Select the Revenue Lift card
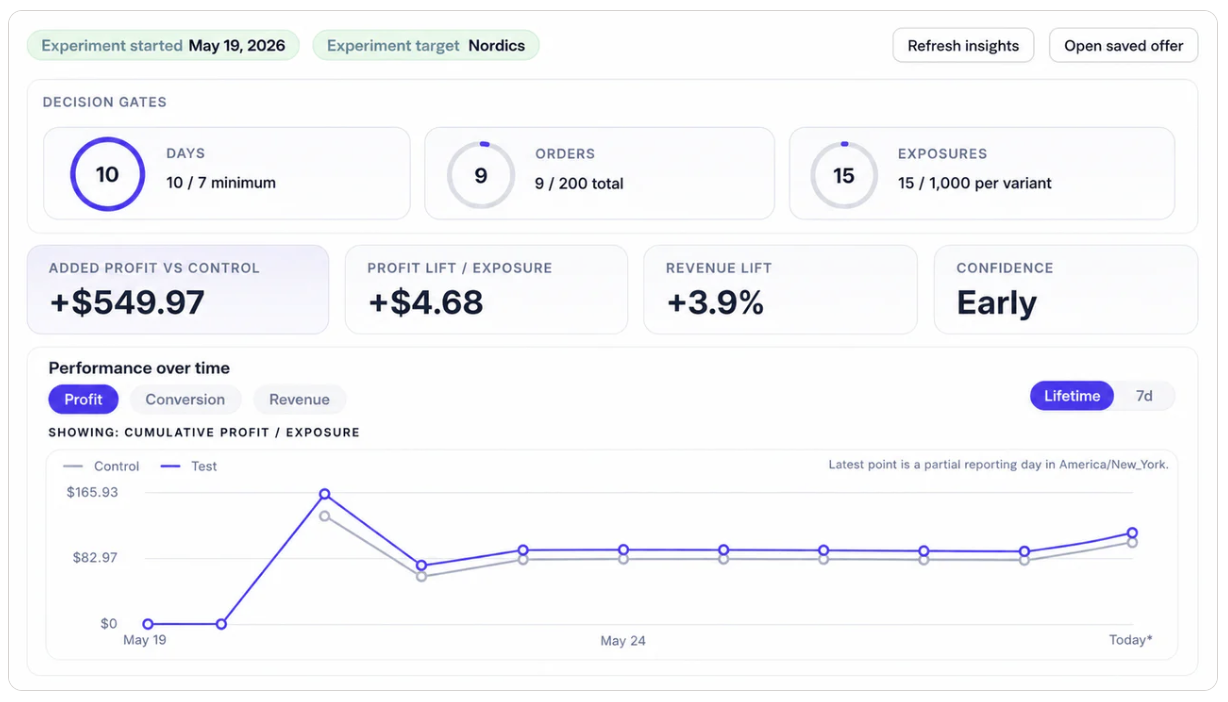This screenshot has width=1228, height=702. [780, 290]
